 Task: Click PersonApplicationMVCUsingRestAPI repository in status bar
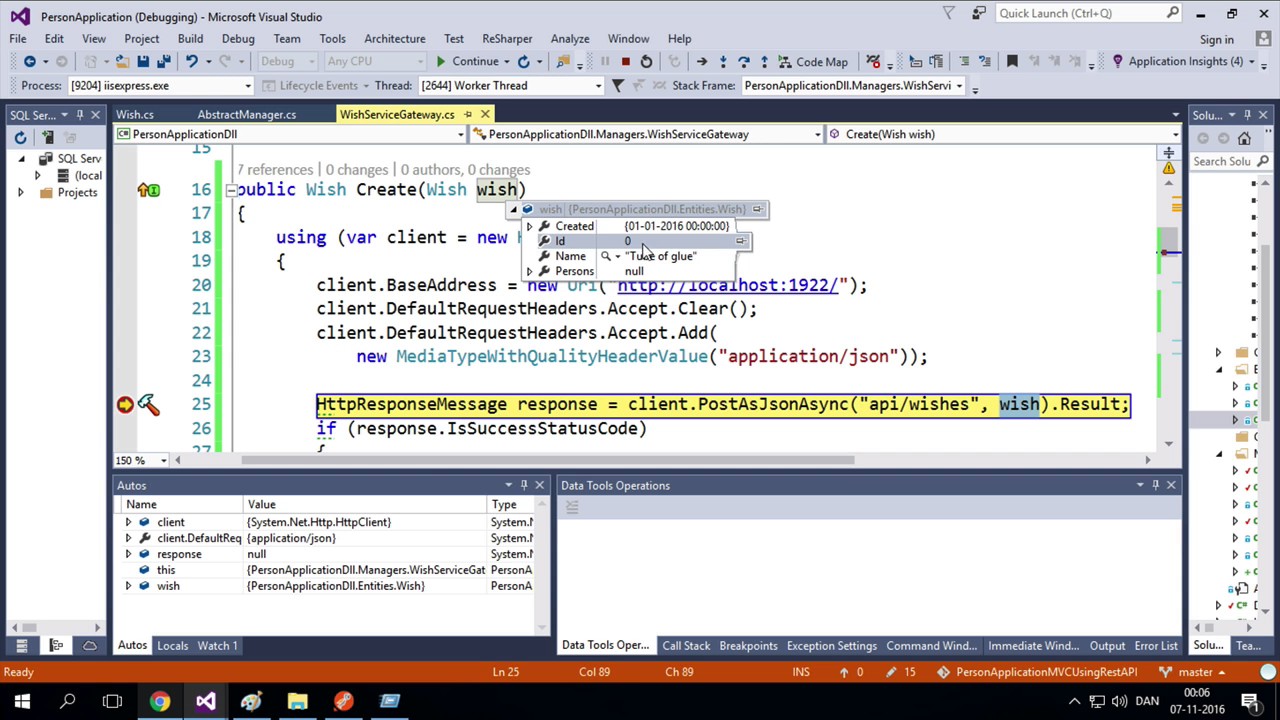pyautogui.click(x=1038, y=672)
